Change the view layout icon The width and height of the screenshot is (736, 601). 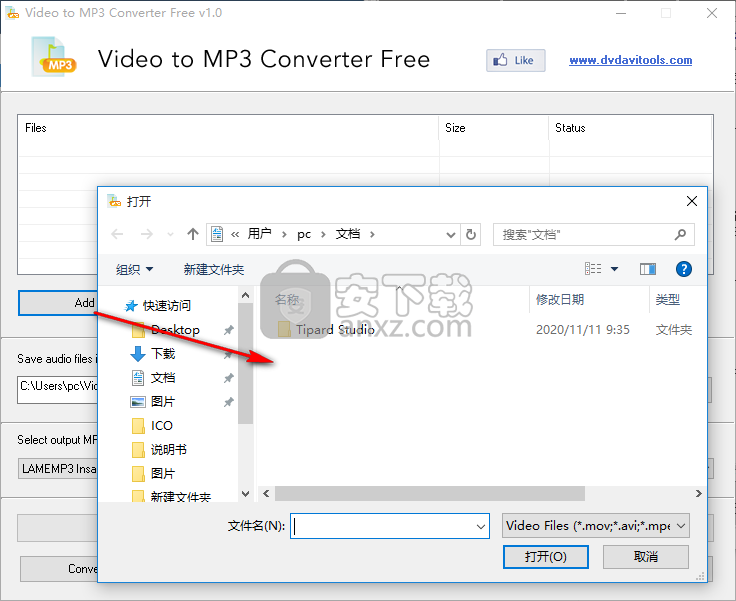[x=593, y=269]
